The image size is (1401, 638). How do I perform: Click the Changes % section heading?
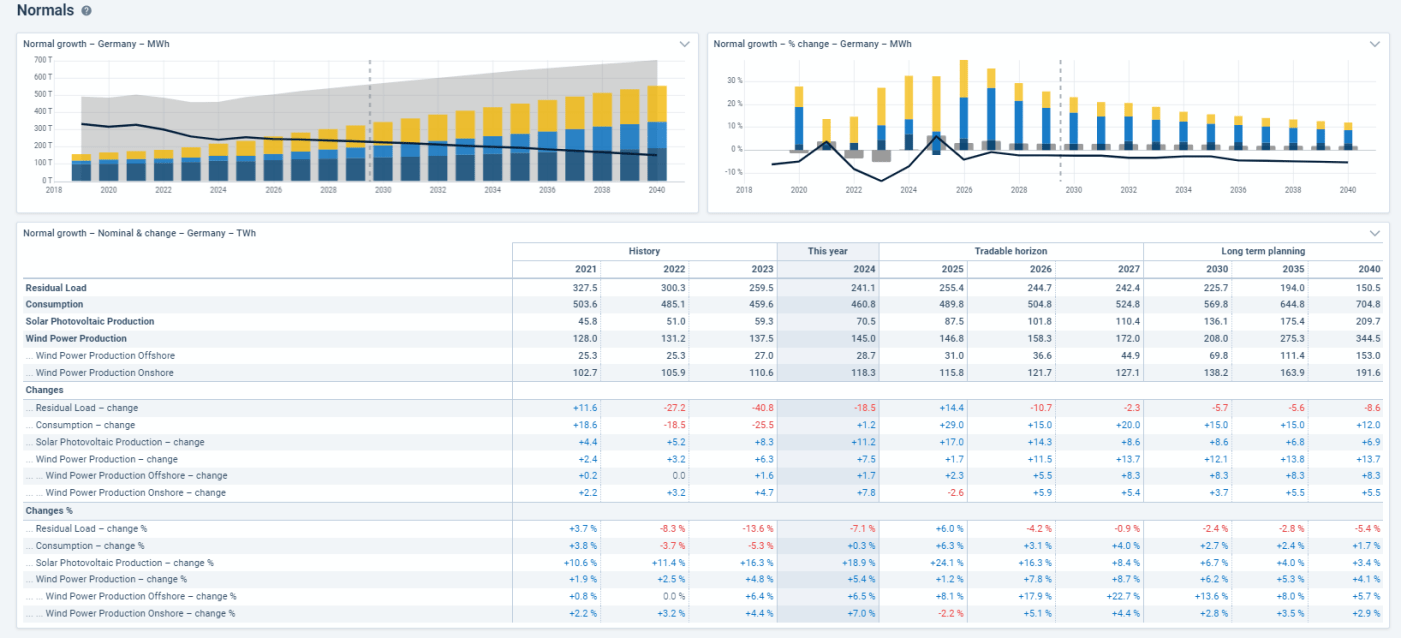click(49, 511)
